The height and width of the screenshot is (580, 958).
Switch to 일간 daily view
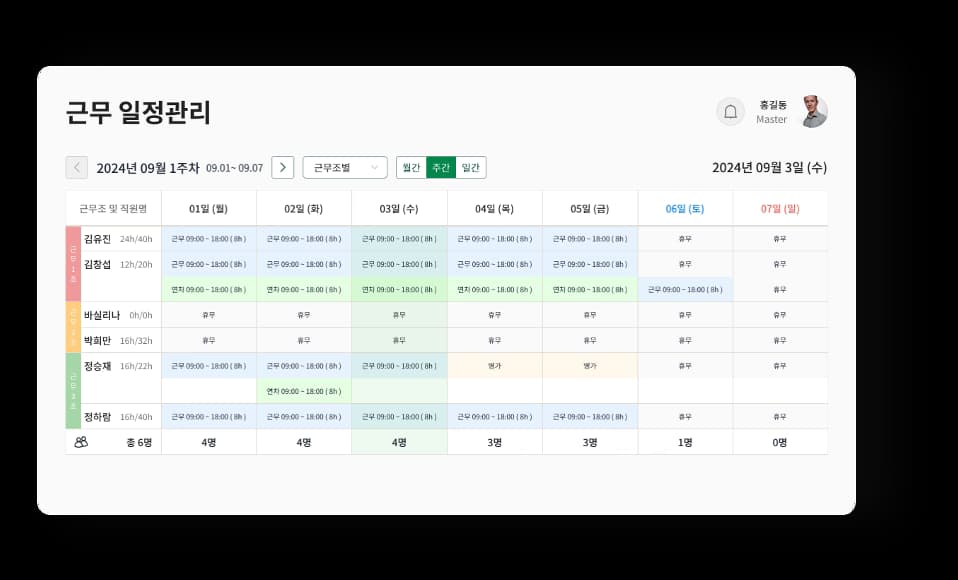472,167
